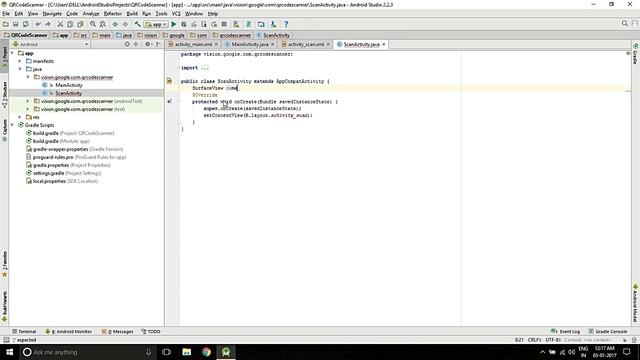The image size is (640, 360).
Task: Click Windows Start button
Action: (x=9, y=352)
